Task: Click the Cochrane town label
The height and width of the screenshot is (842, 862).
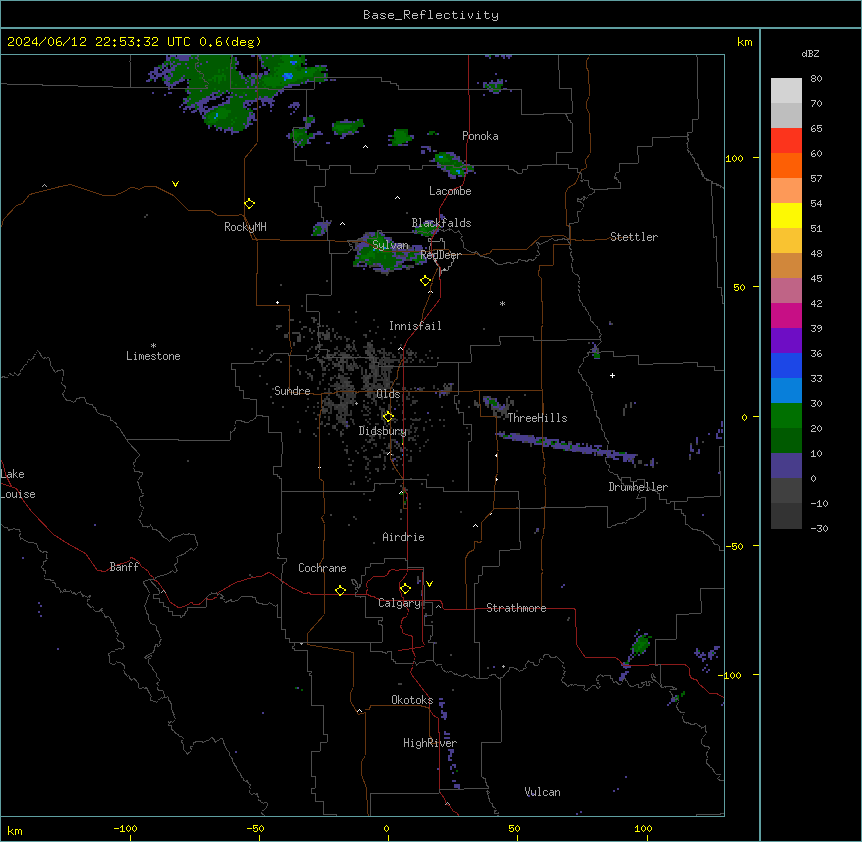Action: pos(322,568)
